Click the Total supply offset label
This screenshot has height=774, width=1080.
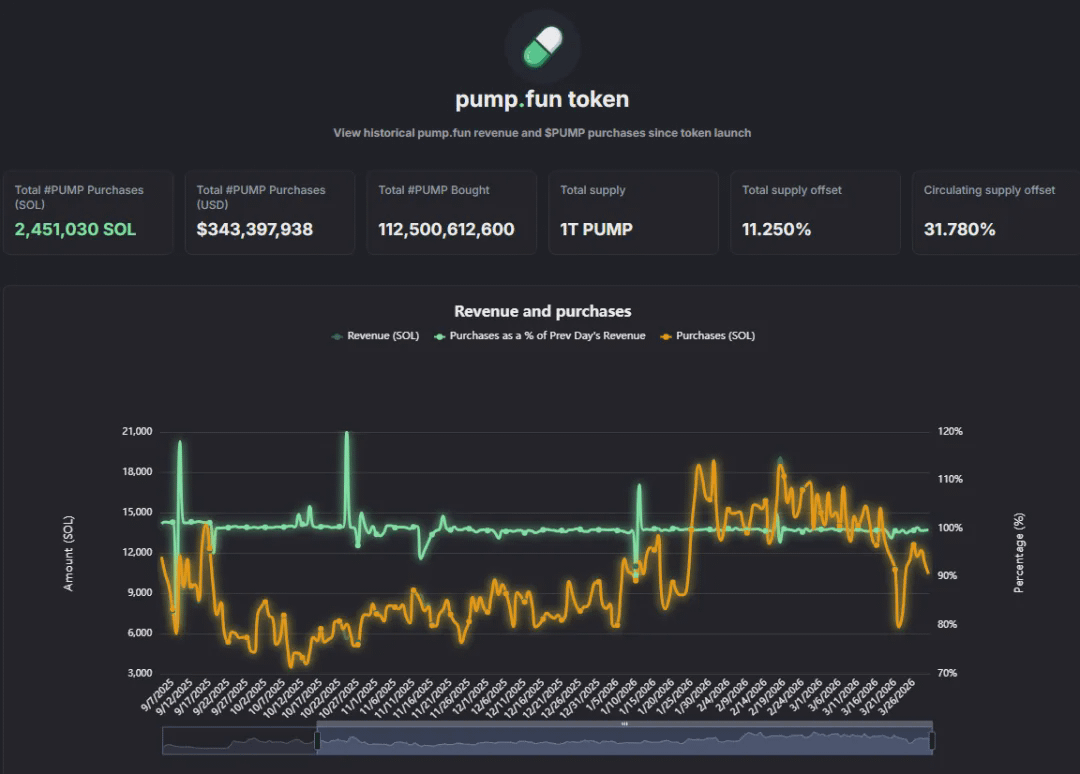click(x=792, y=190)
